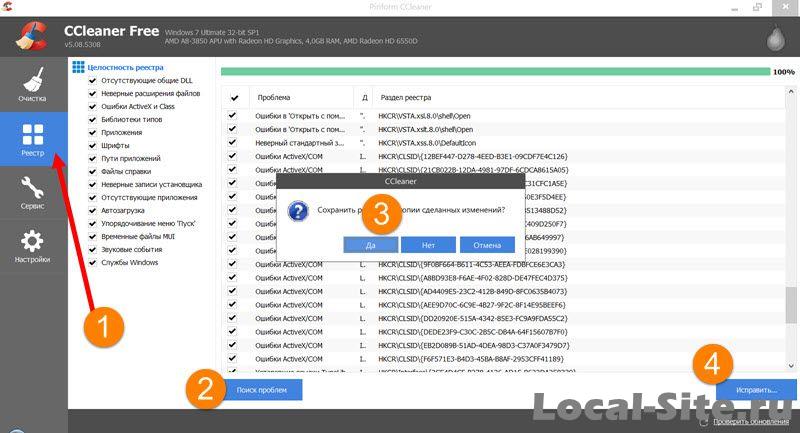Toggle Шрифты checkbox
The height and width of the screenshot is (433, 800).
tap(92, 145)
